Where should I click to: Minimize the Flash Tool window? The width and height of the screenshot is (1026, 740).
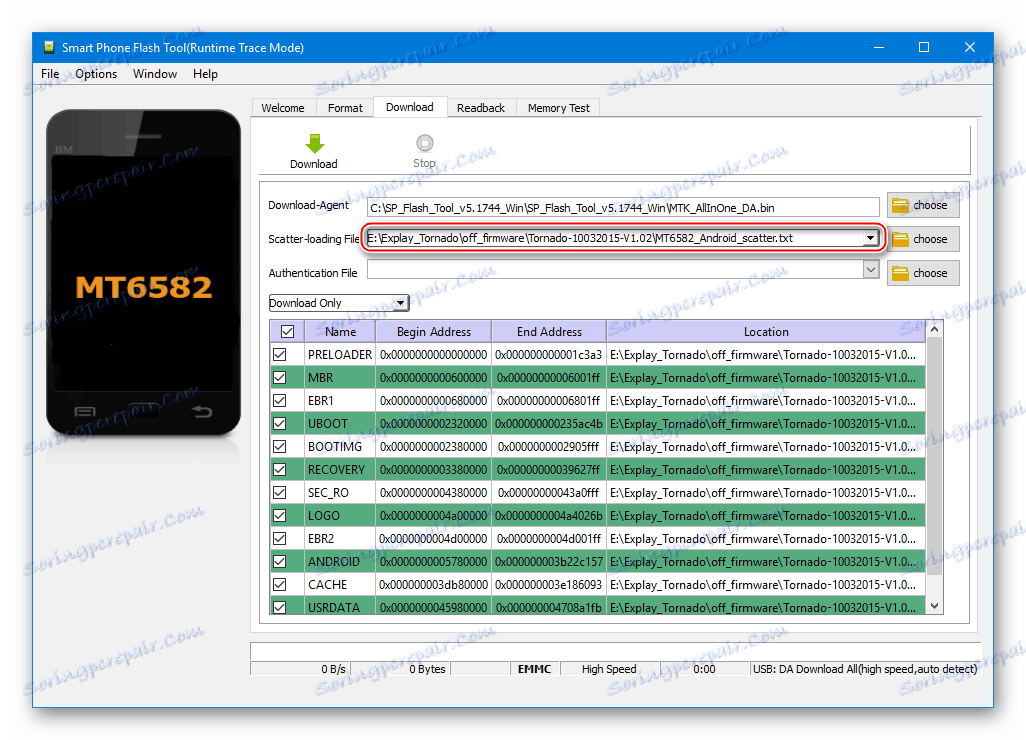point(879,47)
